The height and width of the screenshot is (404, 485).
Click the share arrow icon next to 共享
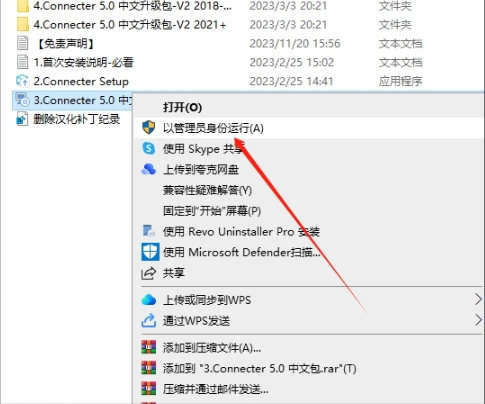point(148,273)
